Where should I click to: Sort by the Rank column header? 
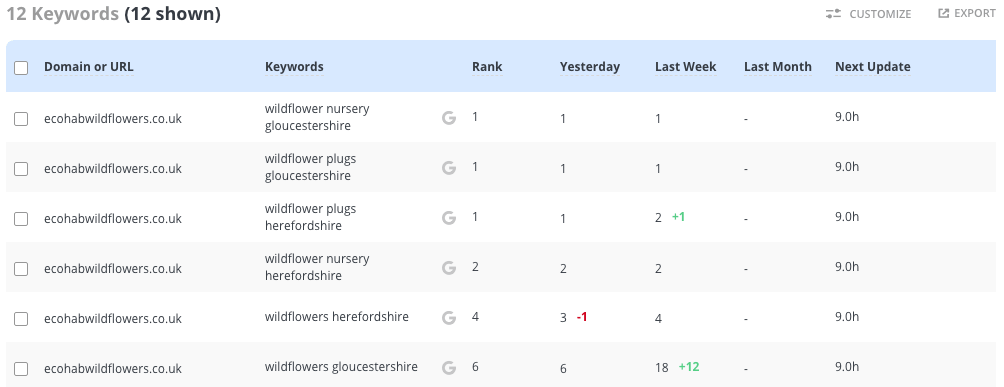[487, 67]
